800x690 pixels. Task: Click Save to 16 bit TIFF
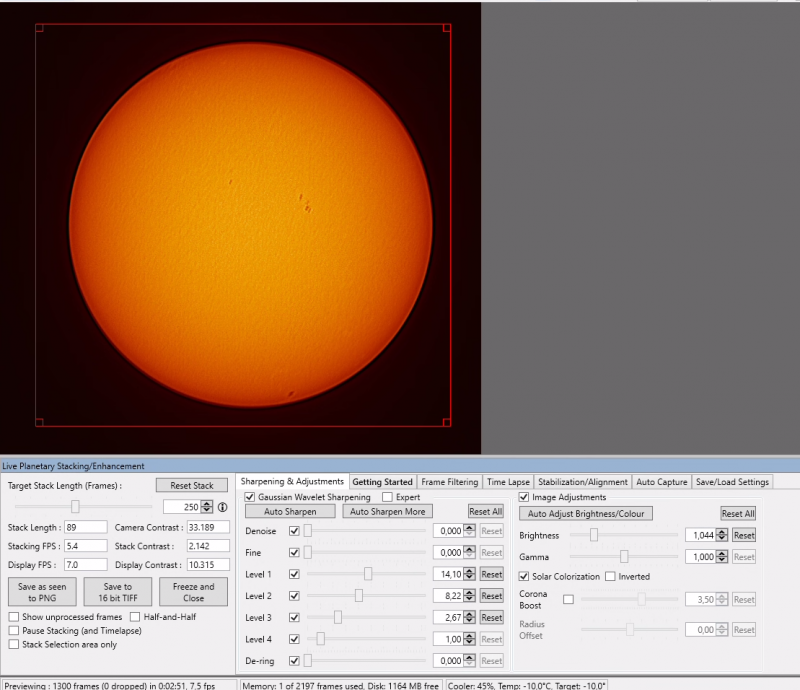118,592
